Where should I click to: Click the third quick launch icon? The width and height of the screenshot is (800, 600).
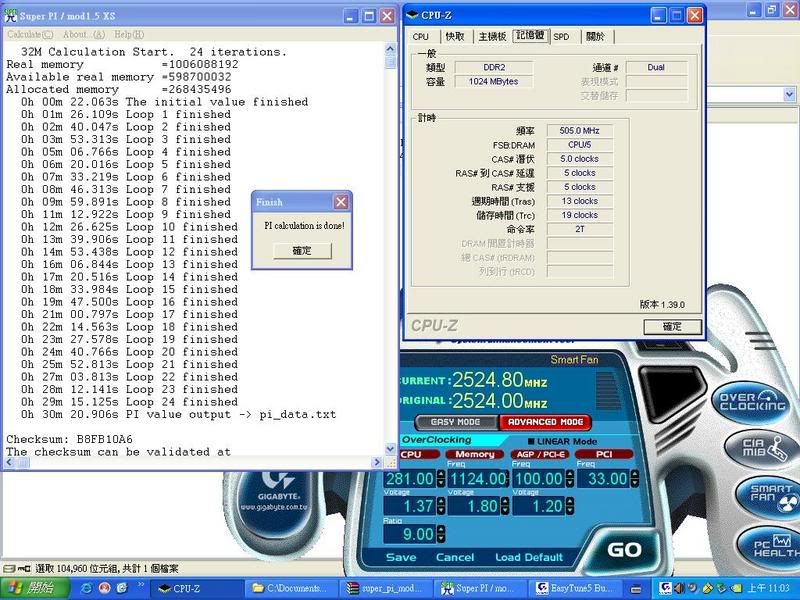[122, 588]
